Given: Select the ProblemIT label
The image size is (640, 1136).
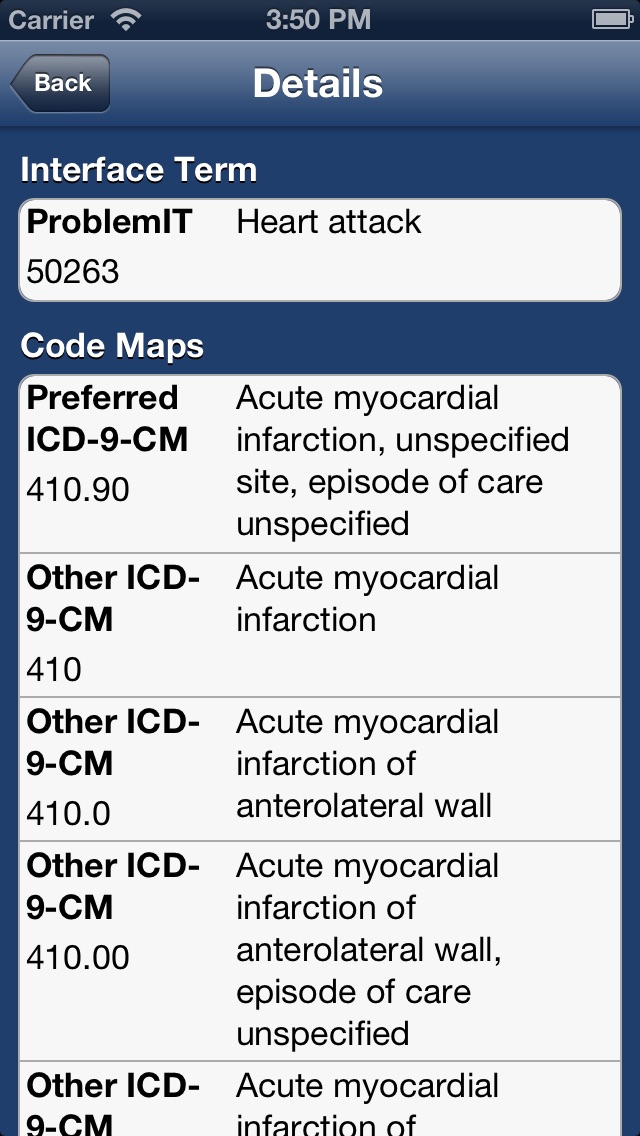Looking at the screenshot, I should click(109, 222).
